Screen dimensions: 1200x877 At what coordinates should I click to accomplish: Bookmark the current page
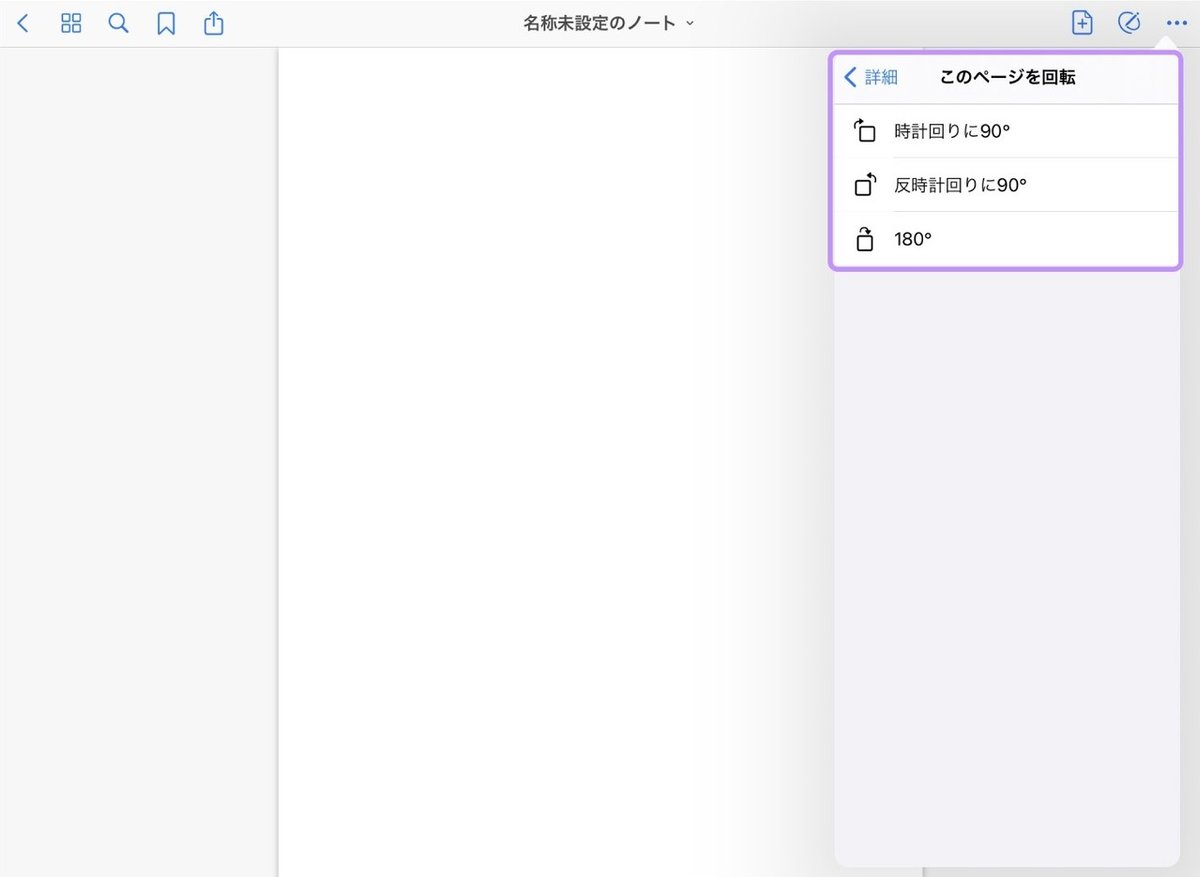165,22
